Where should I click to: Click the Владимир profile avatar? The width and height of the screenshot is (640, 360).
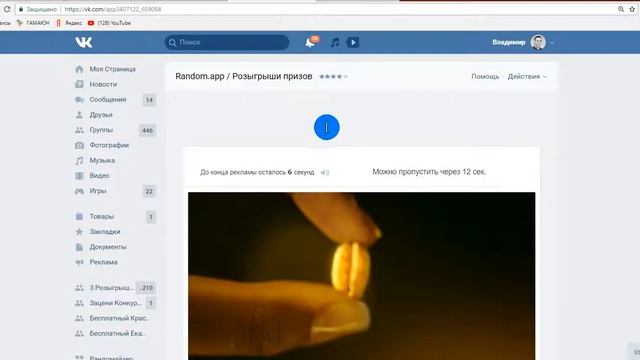[x=538, y=42]
